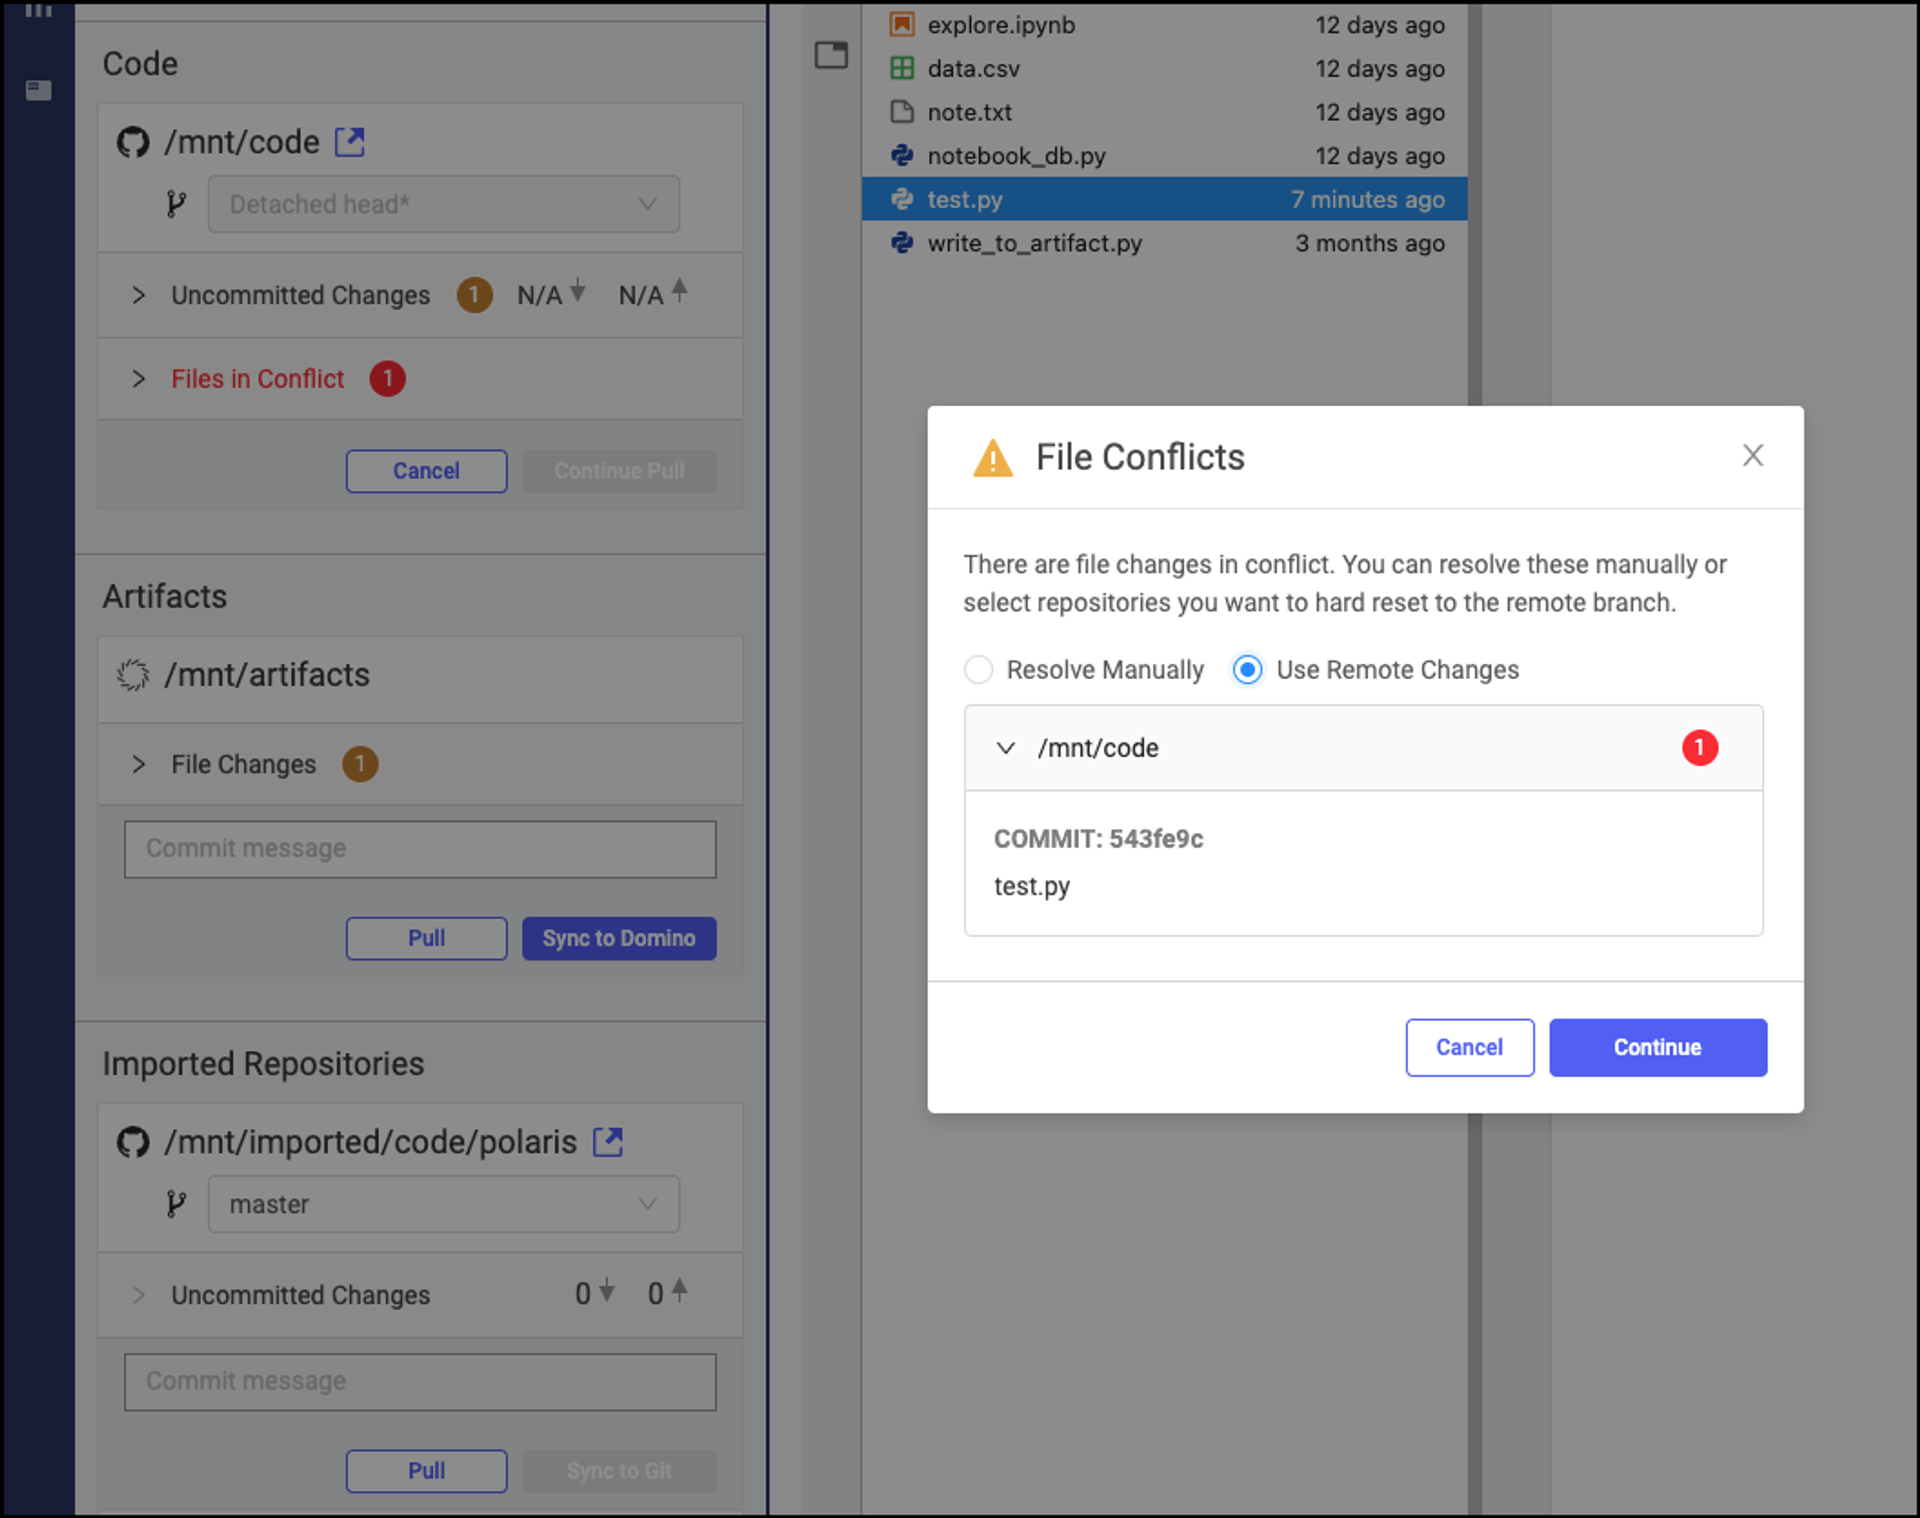Click the orange File Changes count badge
The height and width of the screenshot is (1518, 1920).
coord(360,764)
